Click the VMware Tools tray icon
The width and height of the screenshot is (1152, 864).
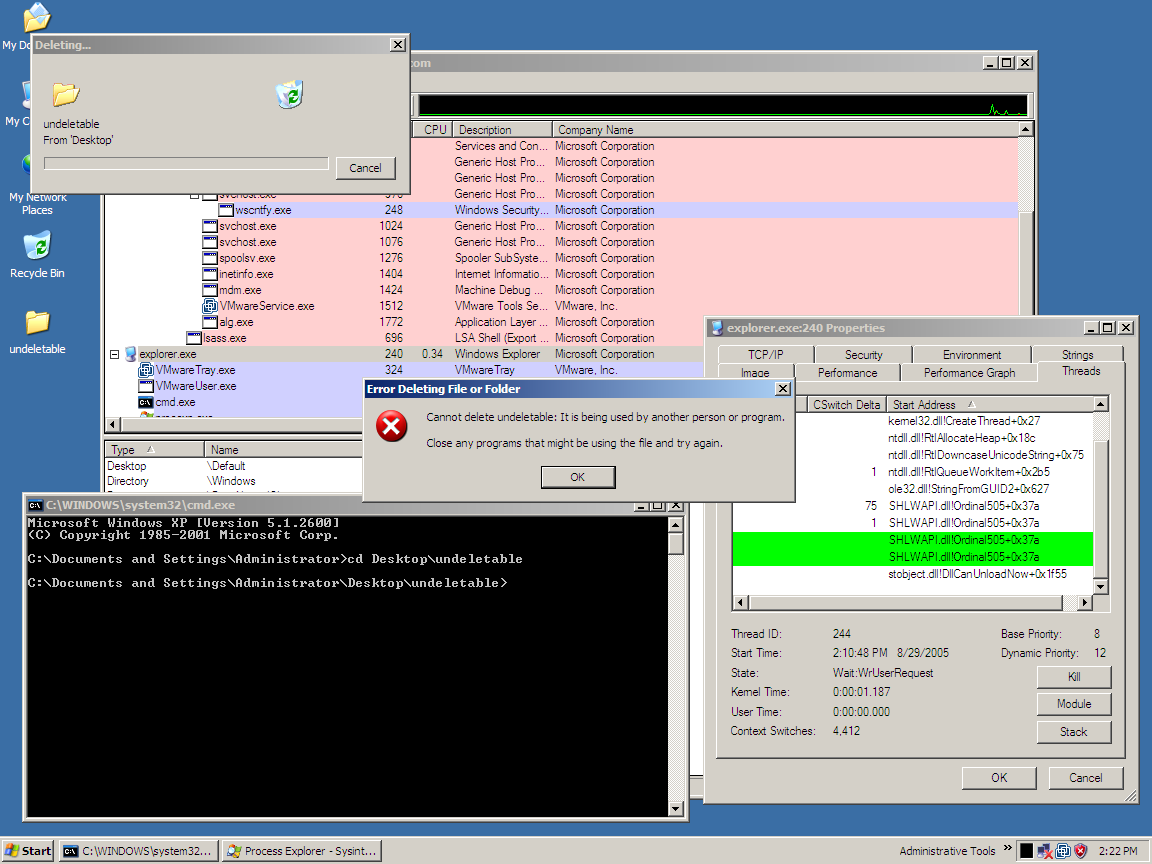coord(1062,851)
